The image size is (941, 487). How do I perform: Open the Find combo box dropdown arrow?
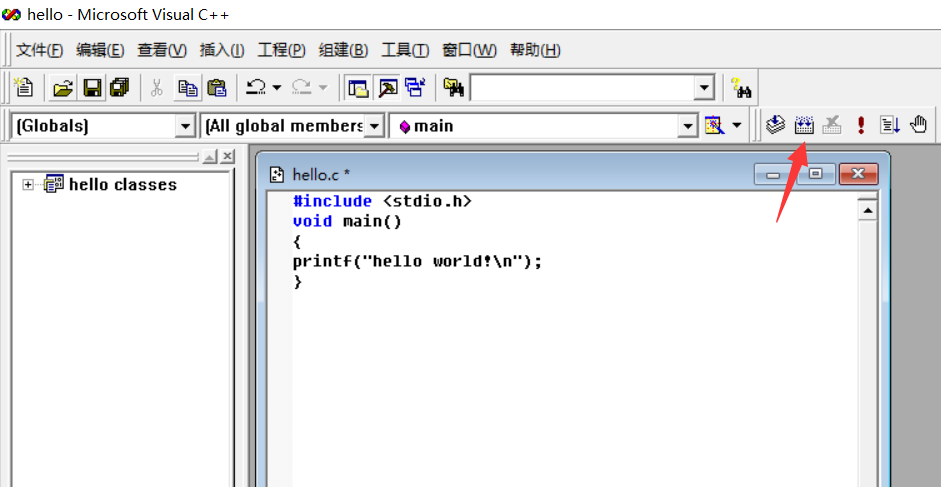pyautogui.click(x=704, y=88)
